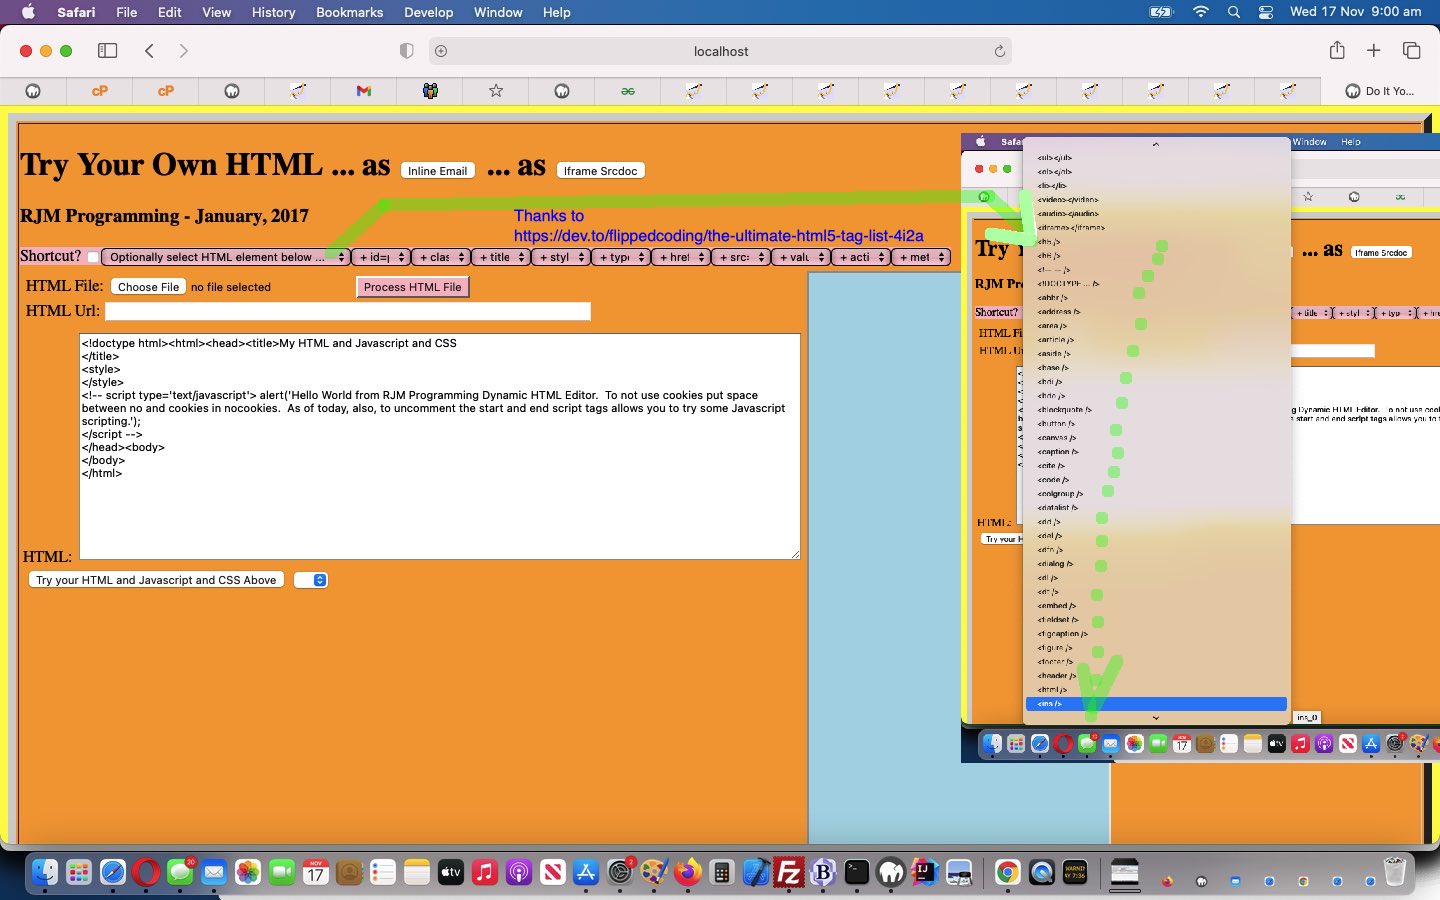Open the dev.to ultimate HTML5 tag list link
This screenshot has height=900, width=1440.
coord(718,236)
